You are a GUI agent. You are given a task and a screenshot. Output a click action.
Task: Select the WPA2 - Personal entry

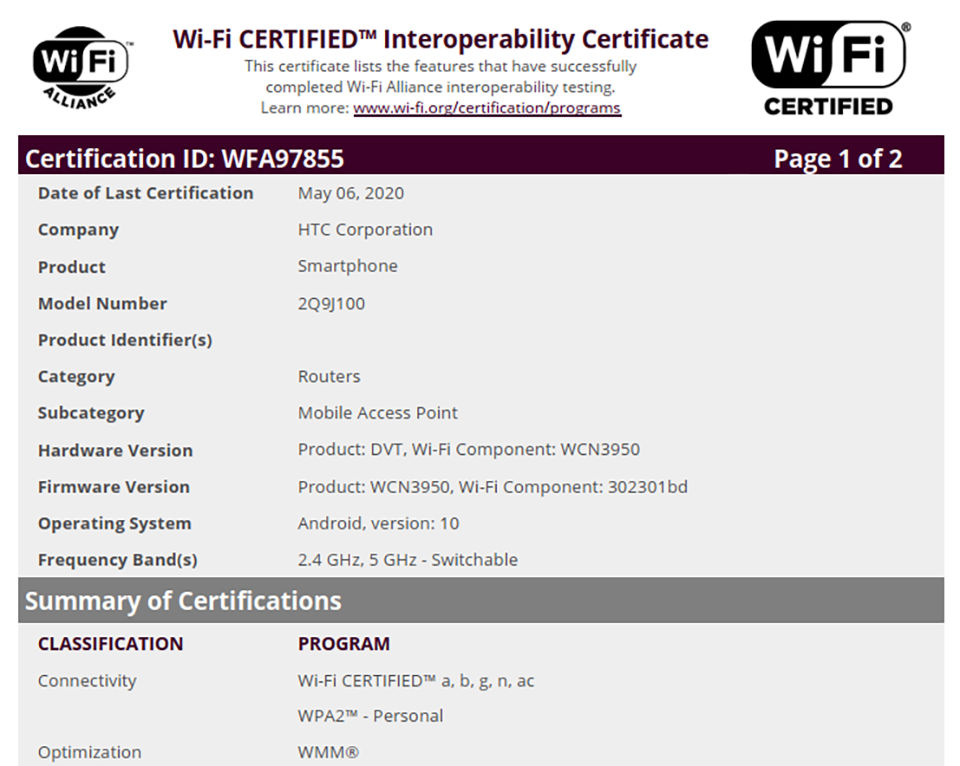pyautogui.click(x=370, y=716)
